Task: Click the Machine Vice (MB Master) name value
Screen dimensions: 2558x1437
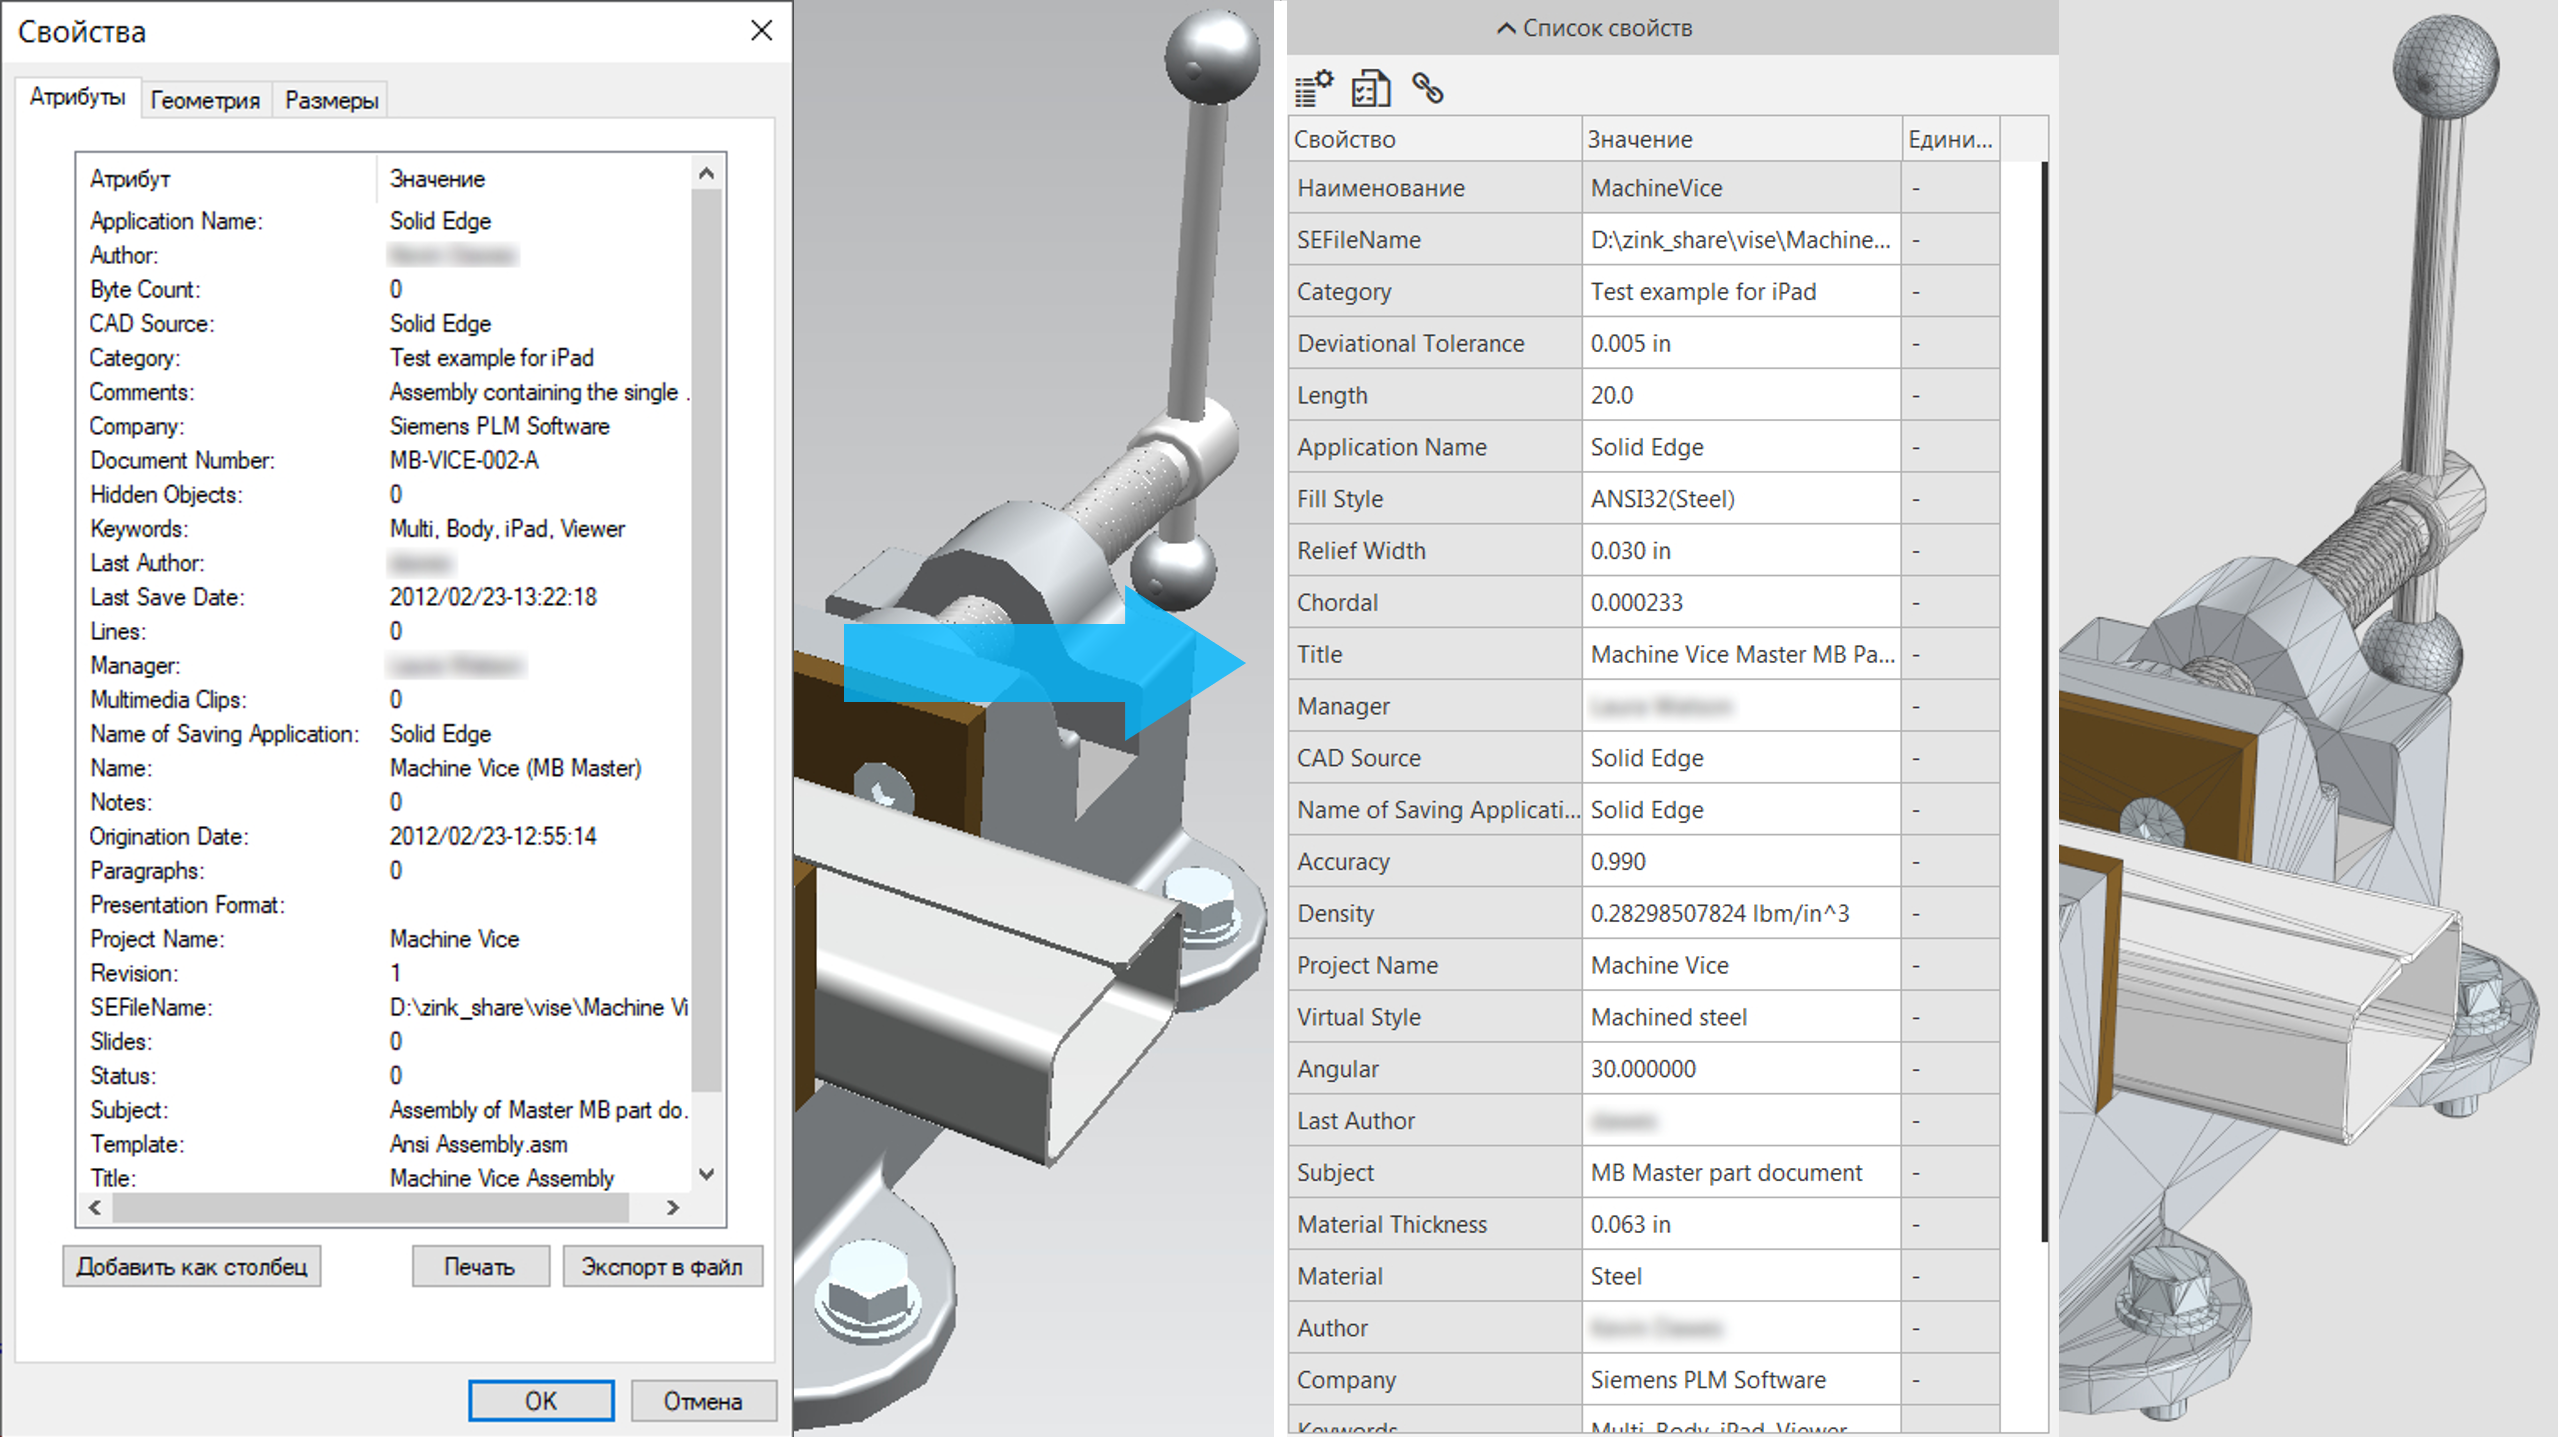Action: click(x=516, y=768)
